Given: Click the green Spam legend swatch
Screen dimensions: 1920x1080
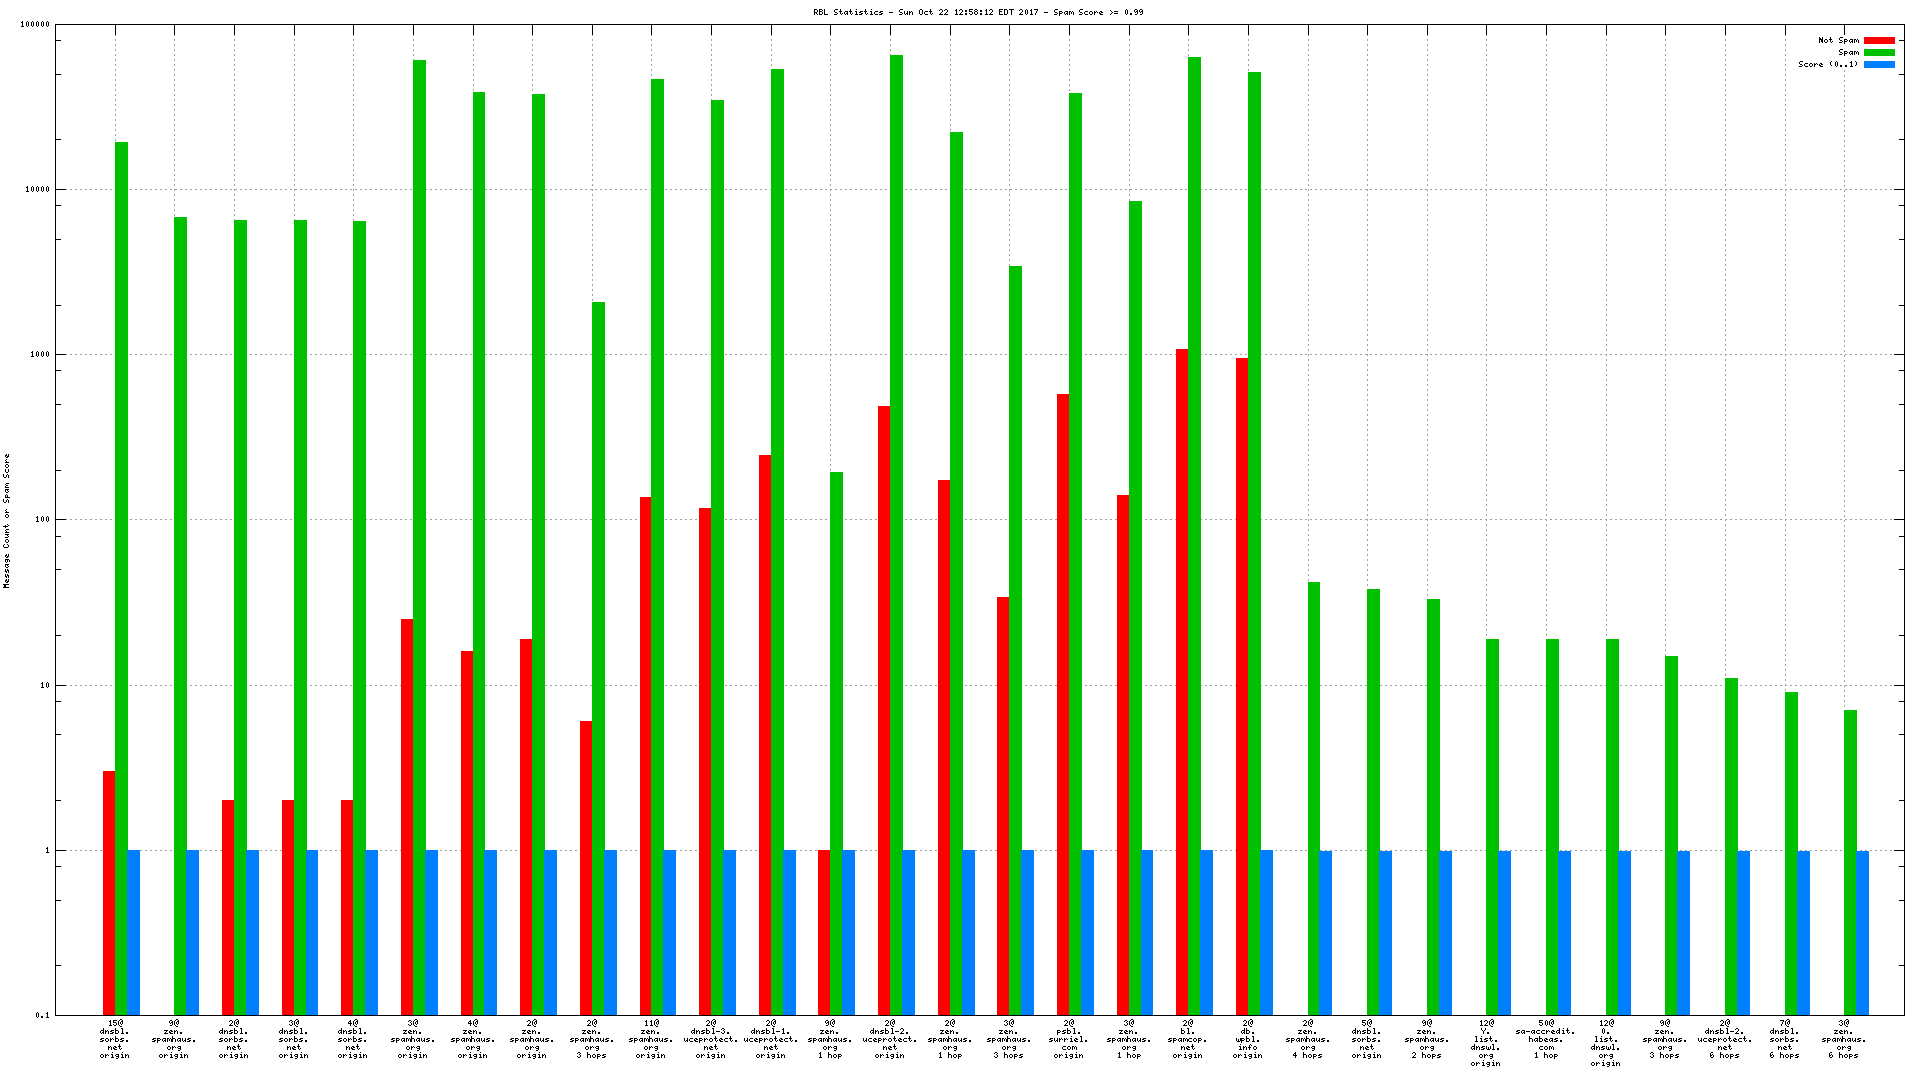Looking at the screenshot, I should coord(1879,53).
